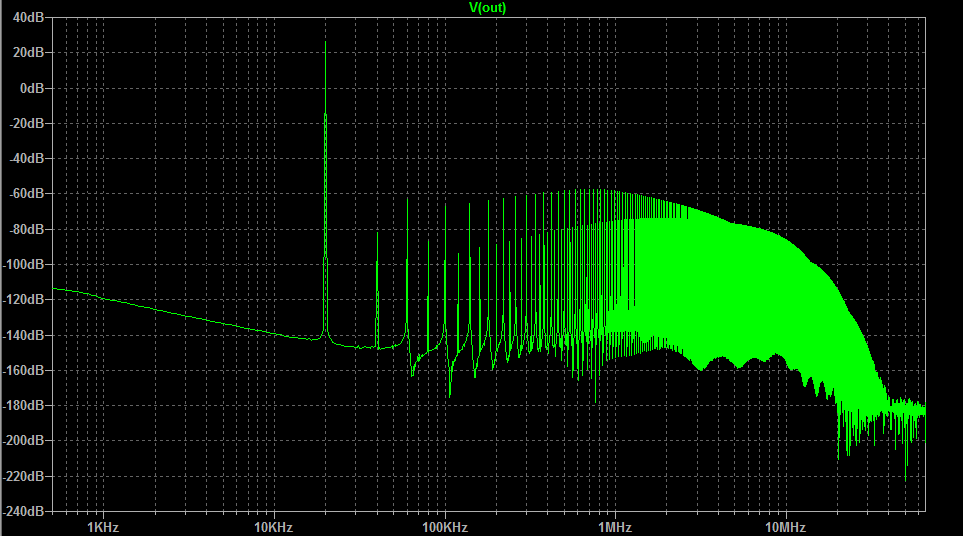Click the 1KHz frequency axis label
This screenshot has height=539, width=963.
[x=103, y=527]
